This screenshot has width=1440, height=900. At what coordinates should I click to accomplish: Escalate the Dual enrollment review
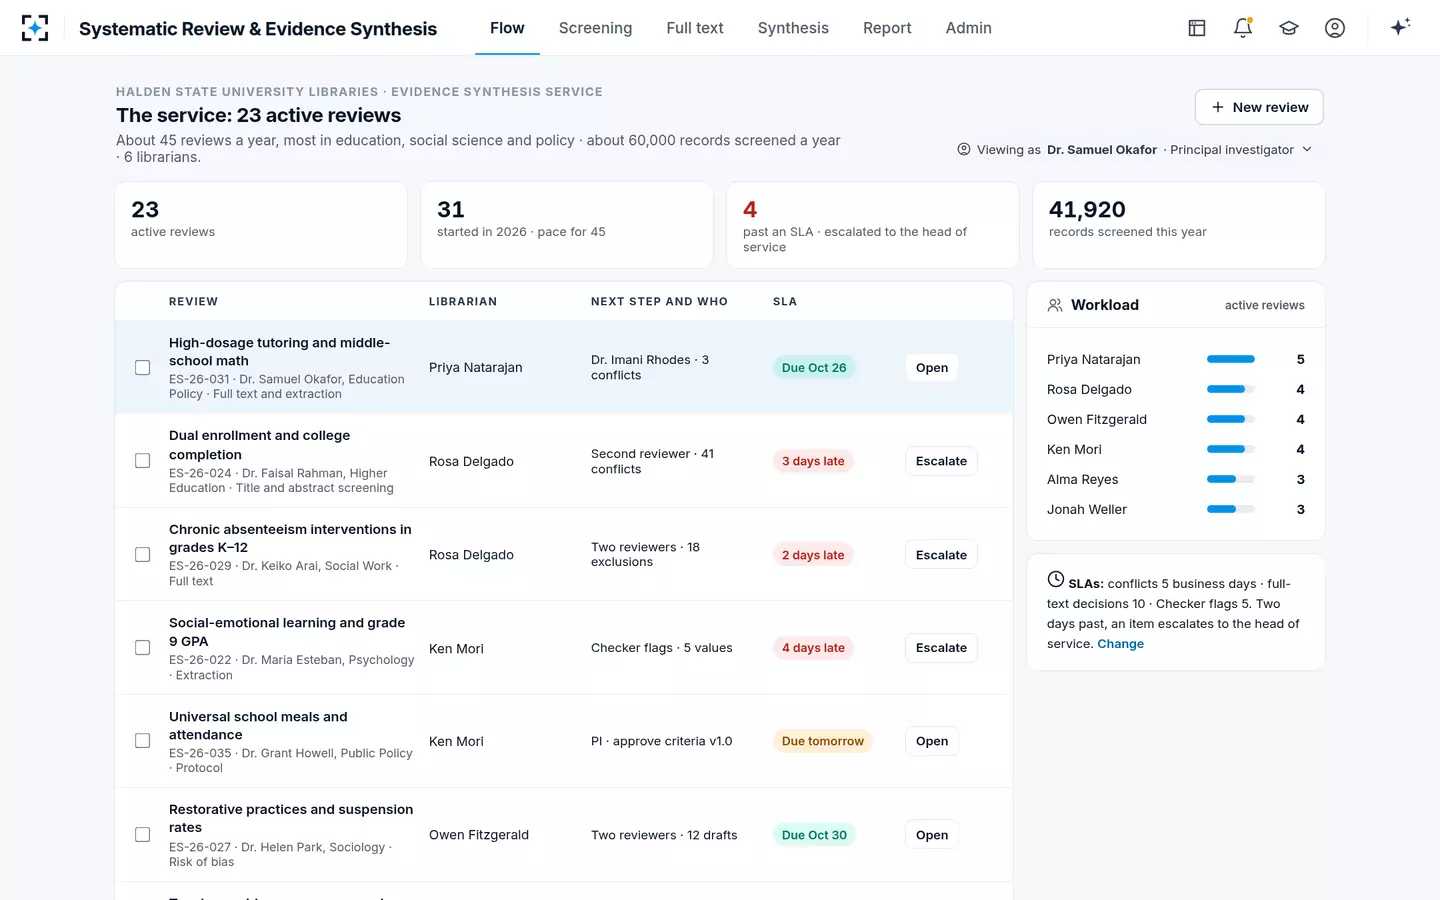pos(941,461)
